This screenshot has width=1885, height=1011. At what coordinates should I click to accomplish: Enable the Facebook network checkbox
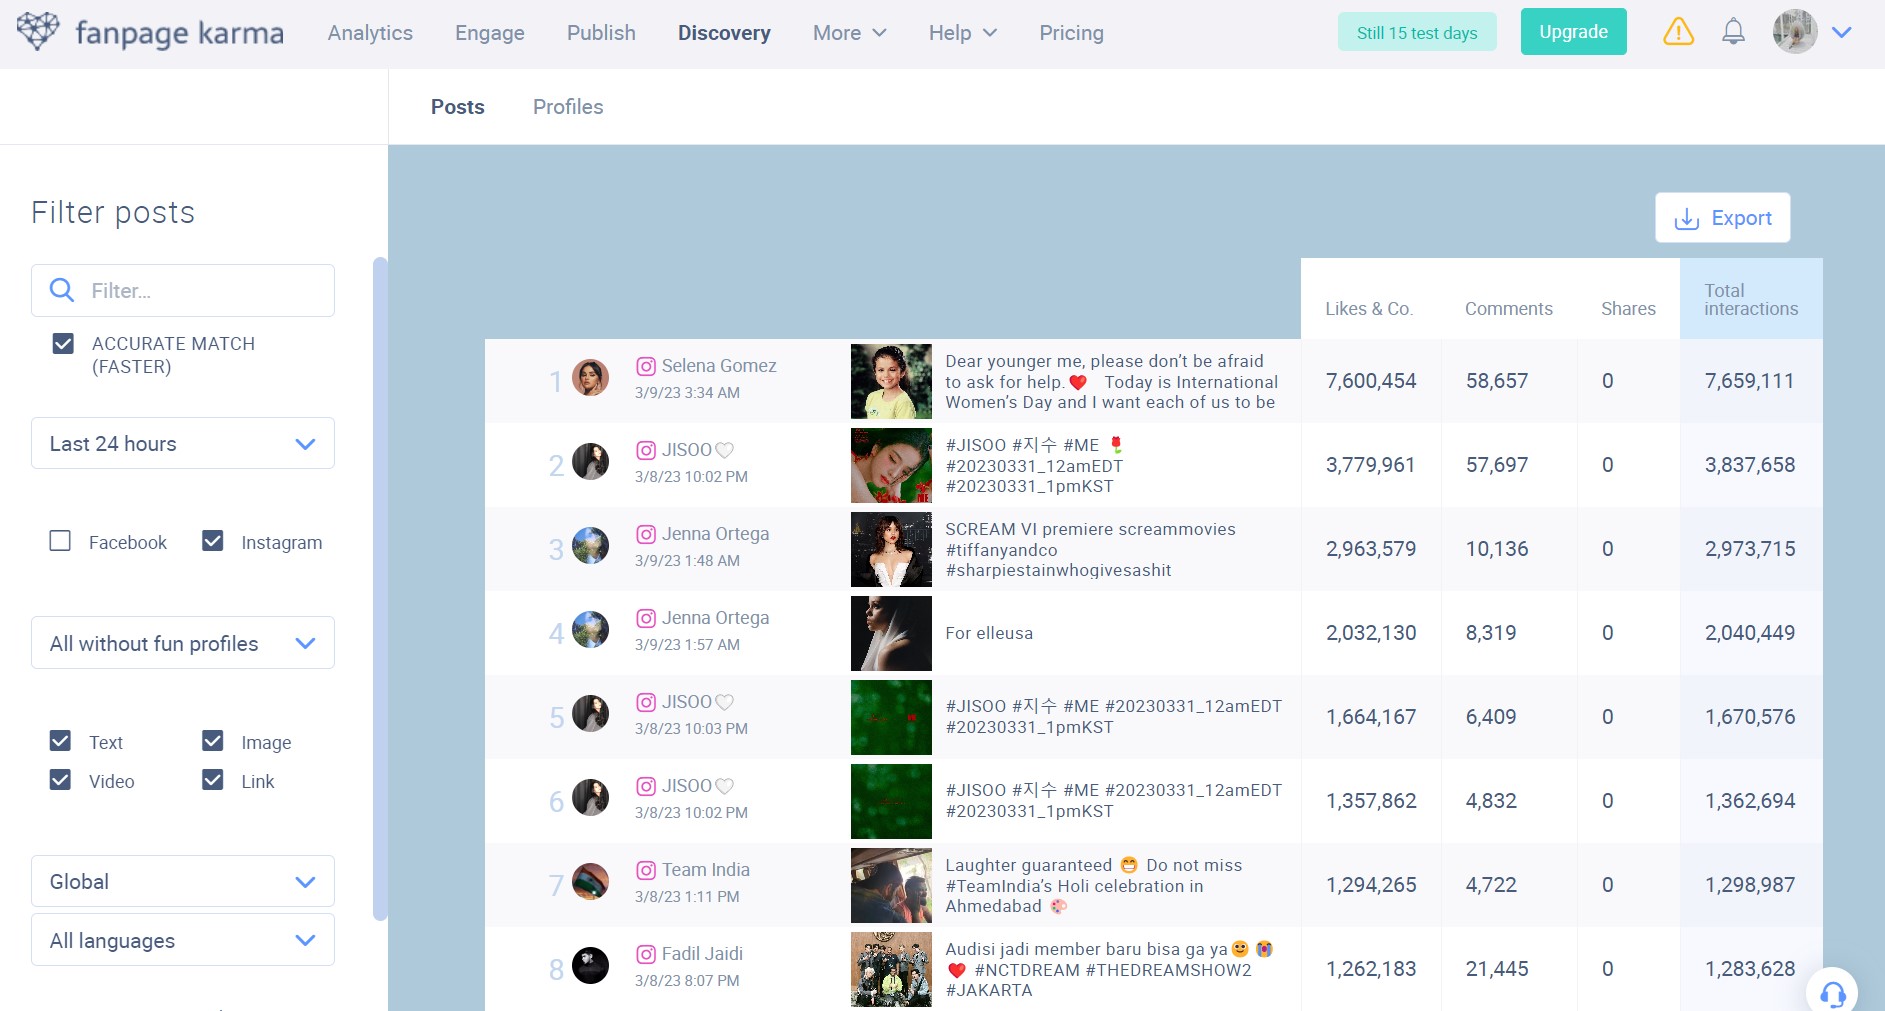click(60, 541)
